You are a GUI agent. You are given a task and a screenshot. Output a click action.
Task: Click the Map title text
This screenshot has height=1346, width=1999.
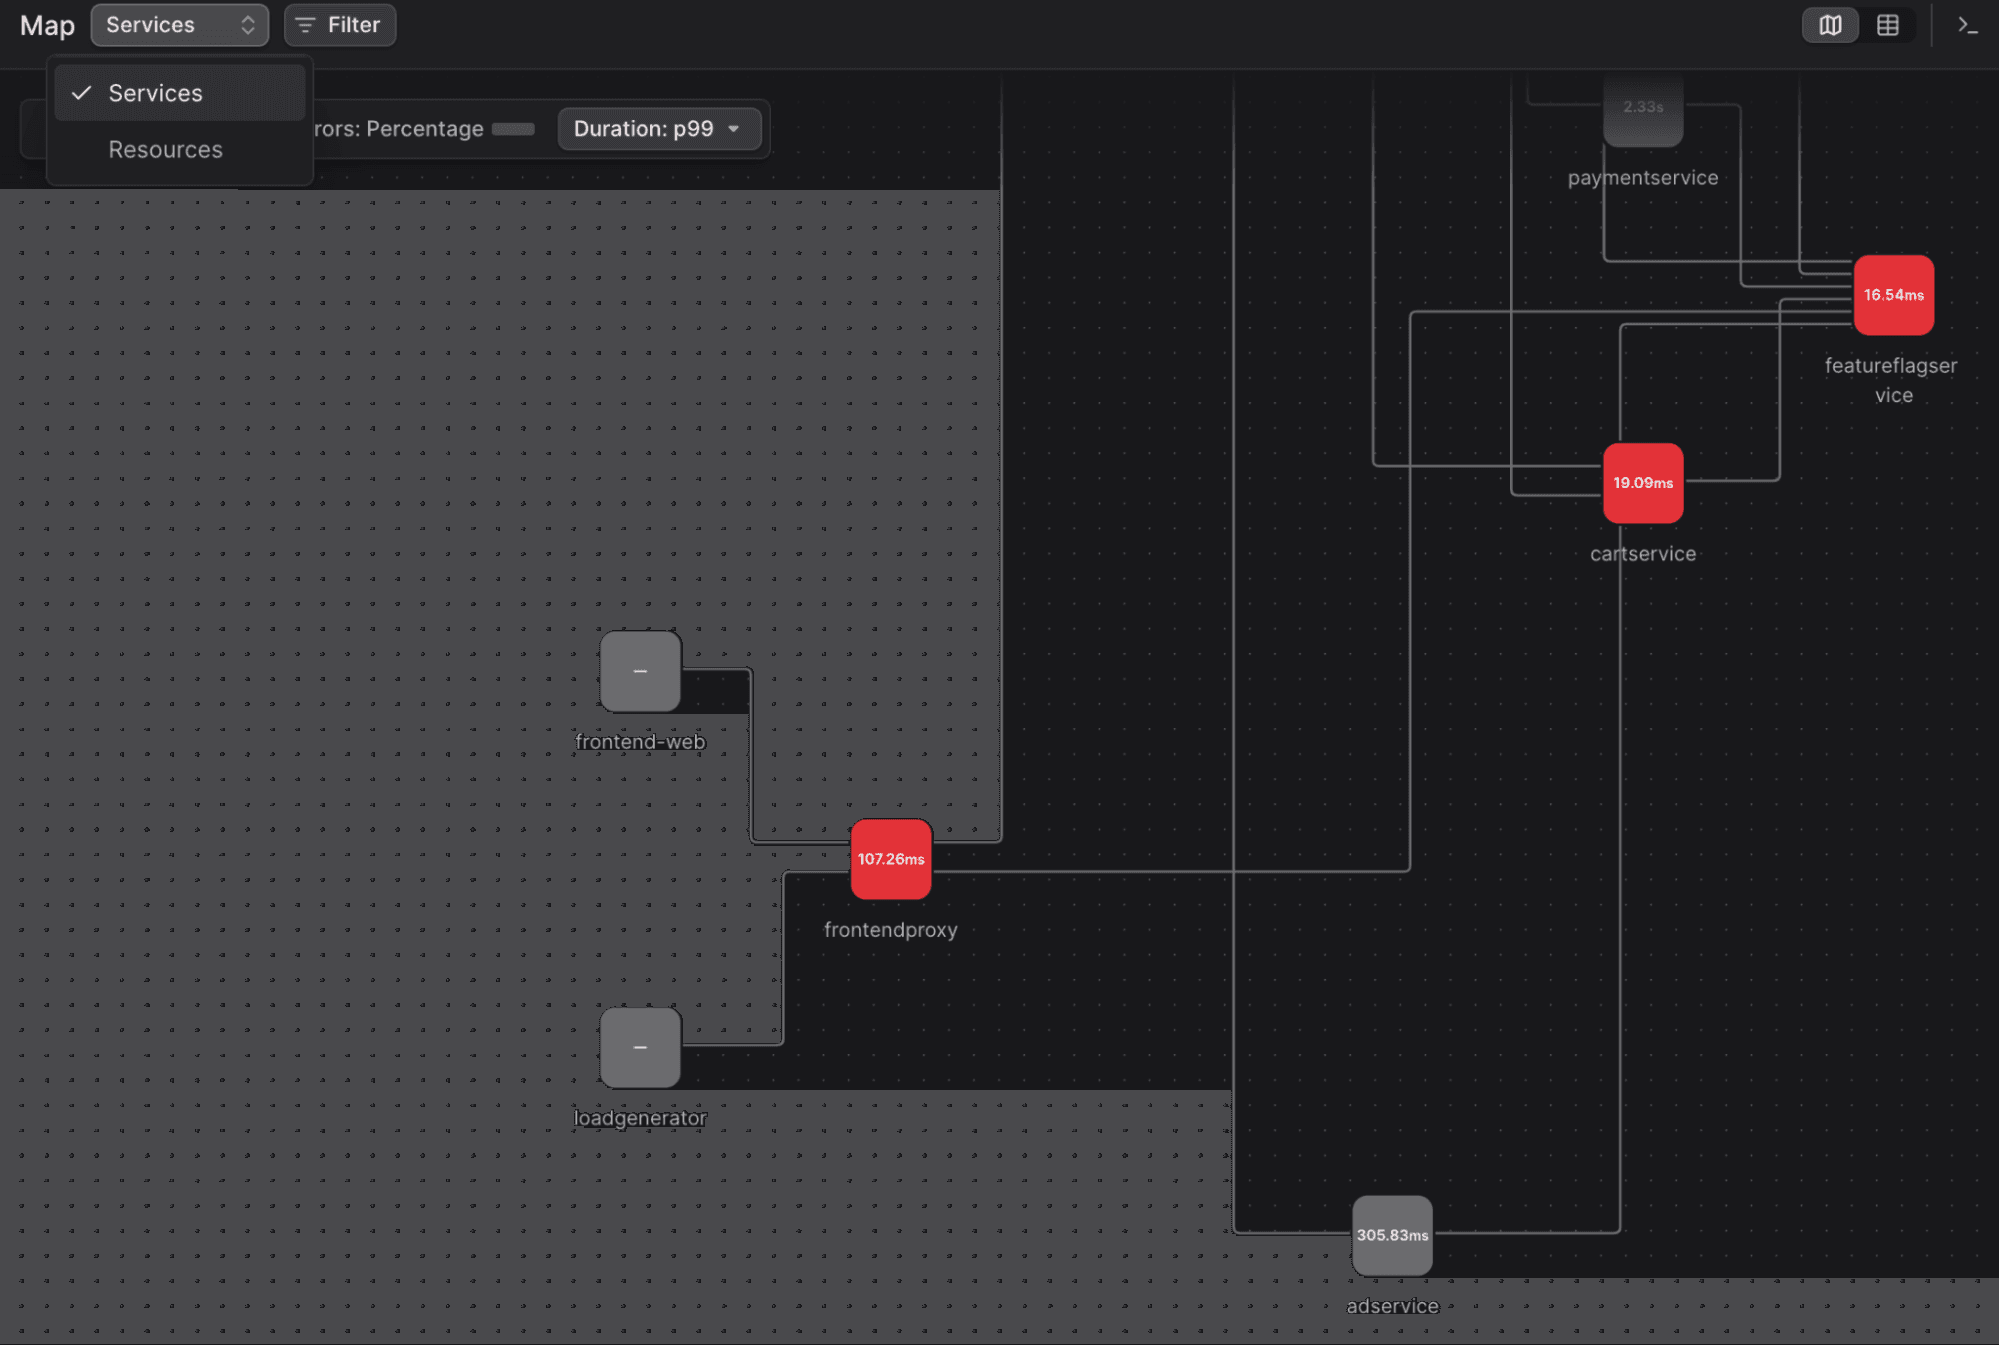click(x=47, y=25)
